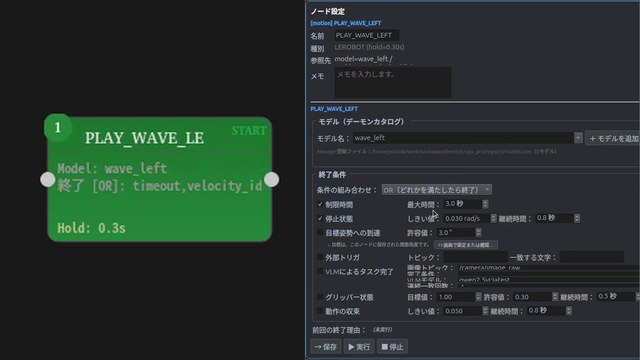Enable the VLMによるタスク完了 checkbox
The image size is (640, 360).
(x=320, y=271)
